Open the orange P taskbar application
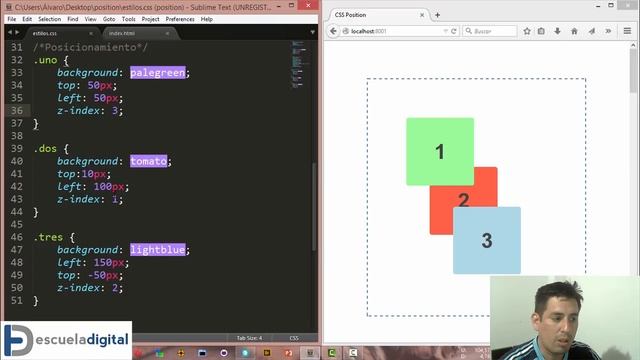 (288, 353)
